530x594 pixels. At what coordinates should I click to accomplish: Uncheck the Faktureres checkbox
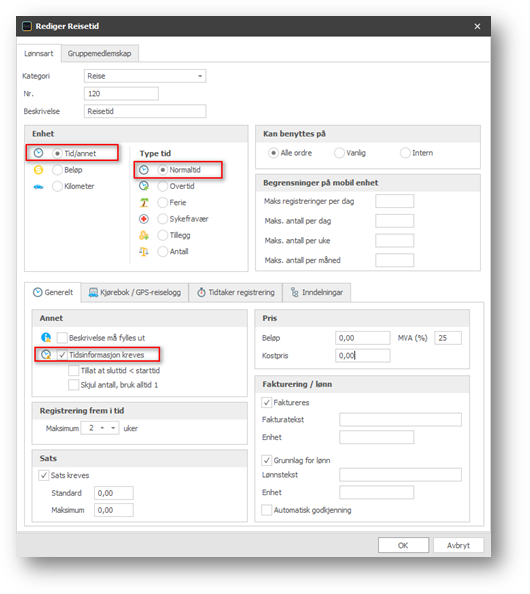[267, 402]
